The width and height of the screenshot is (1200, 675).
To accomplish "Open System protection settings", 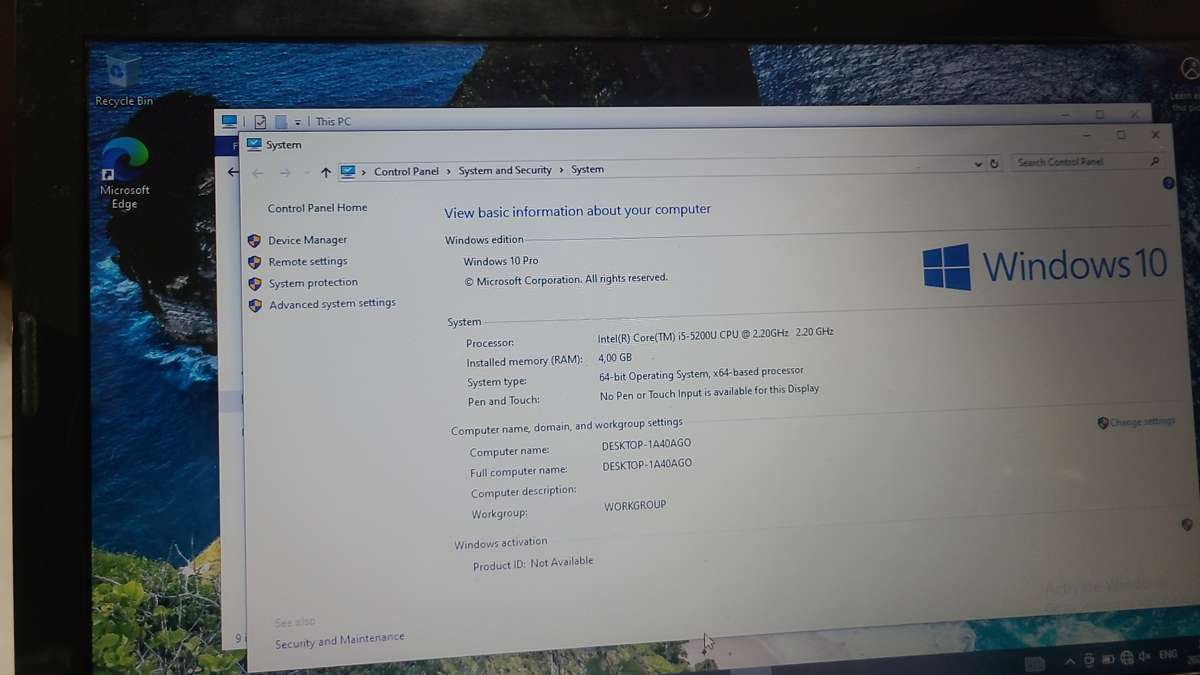I will pyautogui.click(x=313, y=282).
